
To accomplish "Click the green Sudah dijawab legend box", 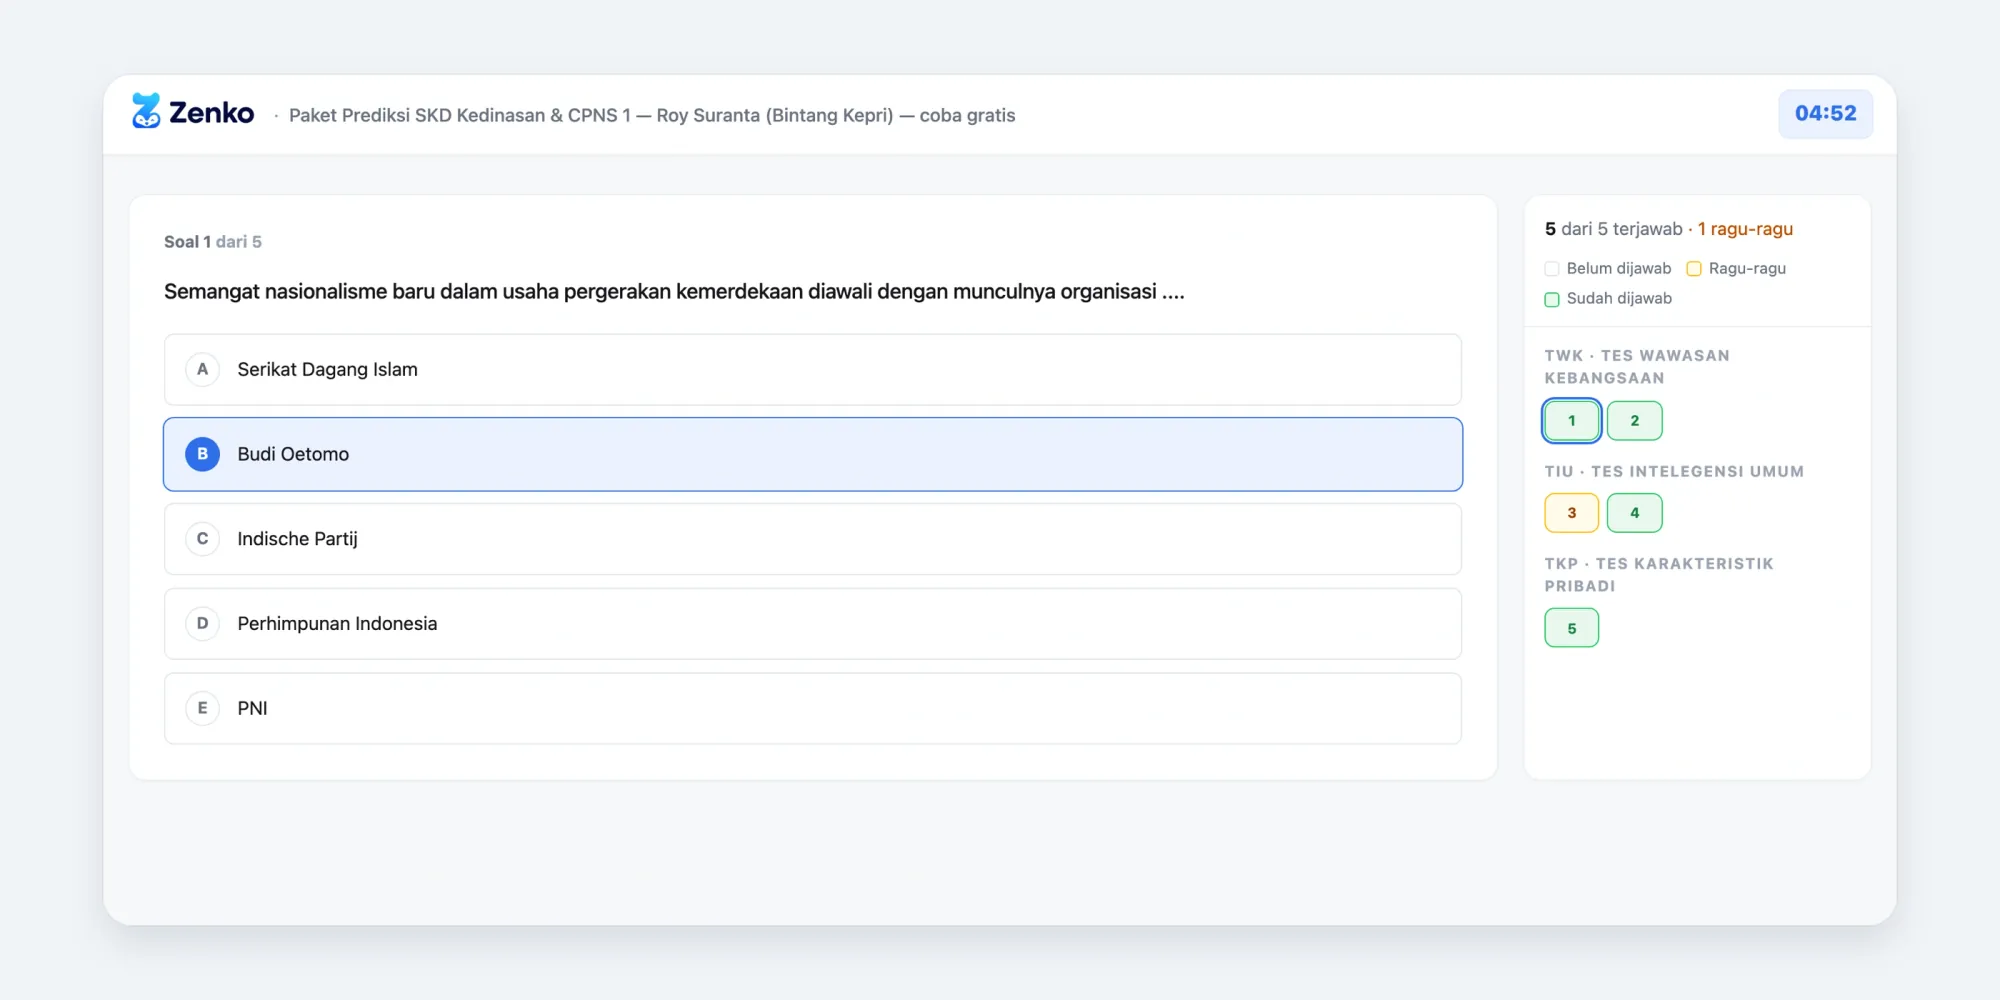I will [1552, 299].
